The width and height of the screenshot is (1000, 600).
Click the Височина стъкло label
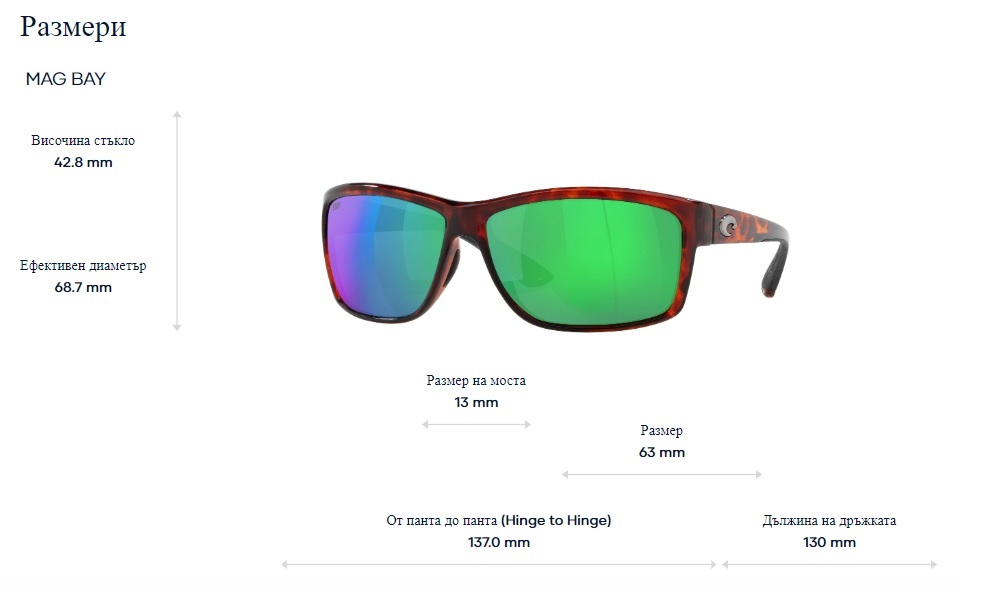click(x=83, y=140)
